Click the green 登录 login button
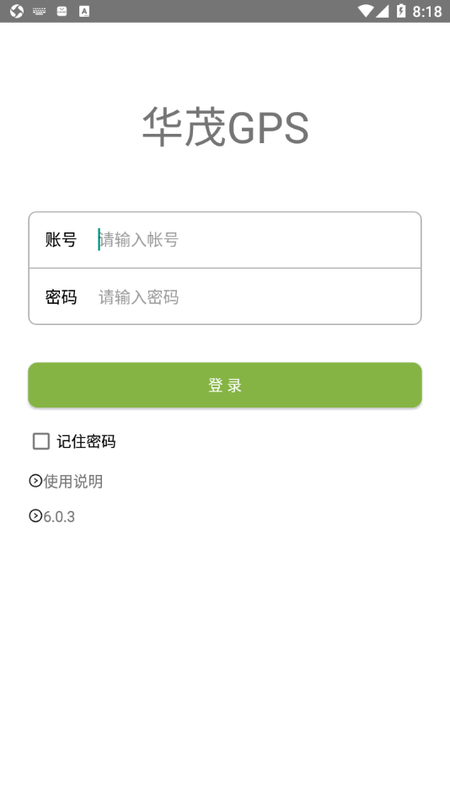Image resolution: width=450 pixels, height=800 pixels. point(224,385)
